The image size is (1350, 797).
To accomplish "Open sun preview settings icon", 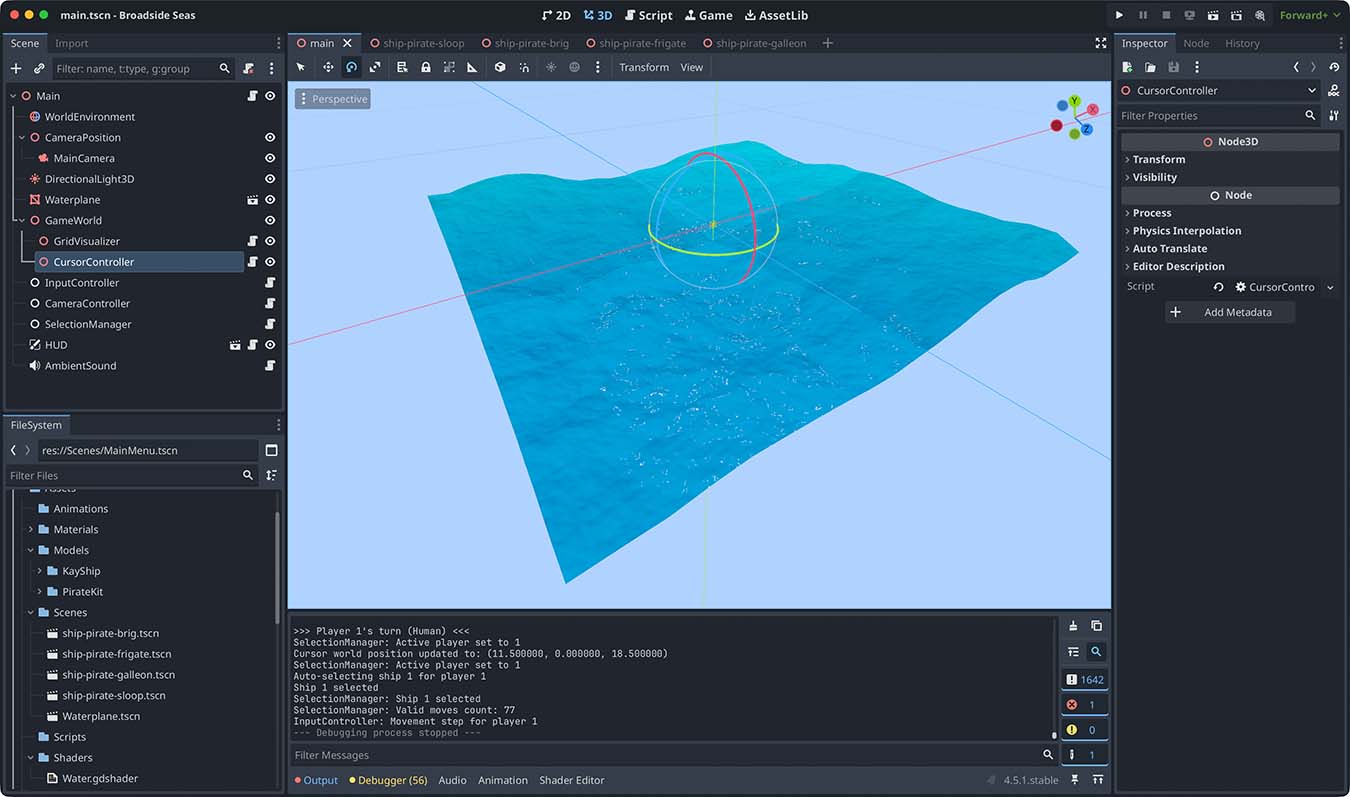I will click(x=551, y=67).
